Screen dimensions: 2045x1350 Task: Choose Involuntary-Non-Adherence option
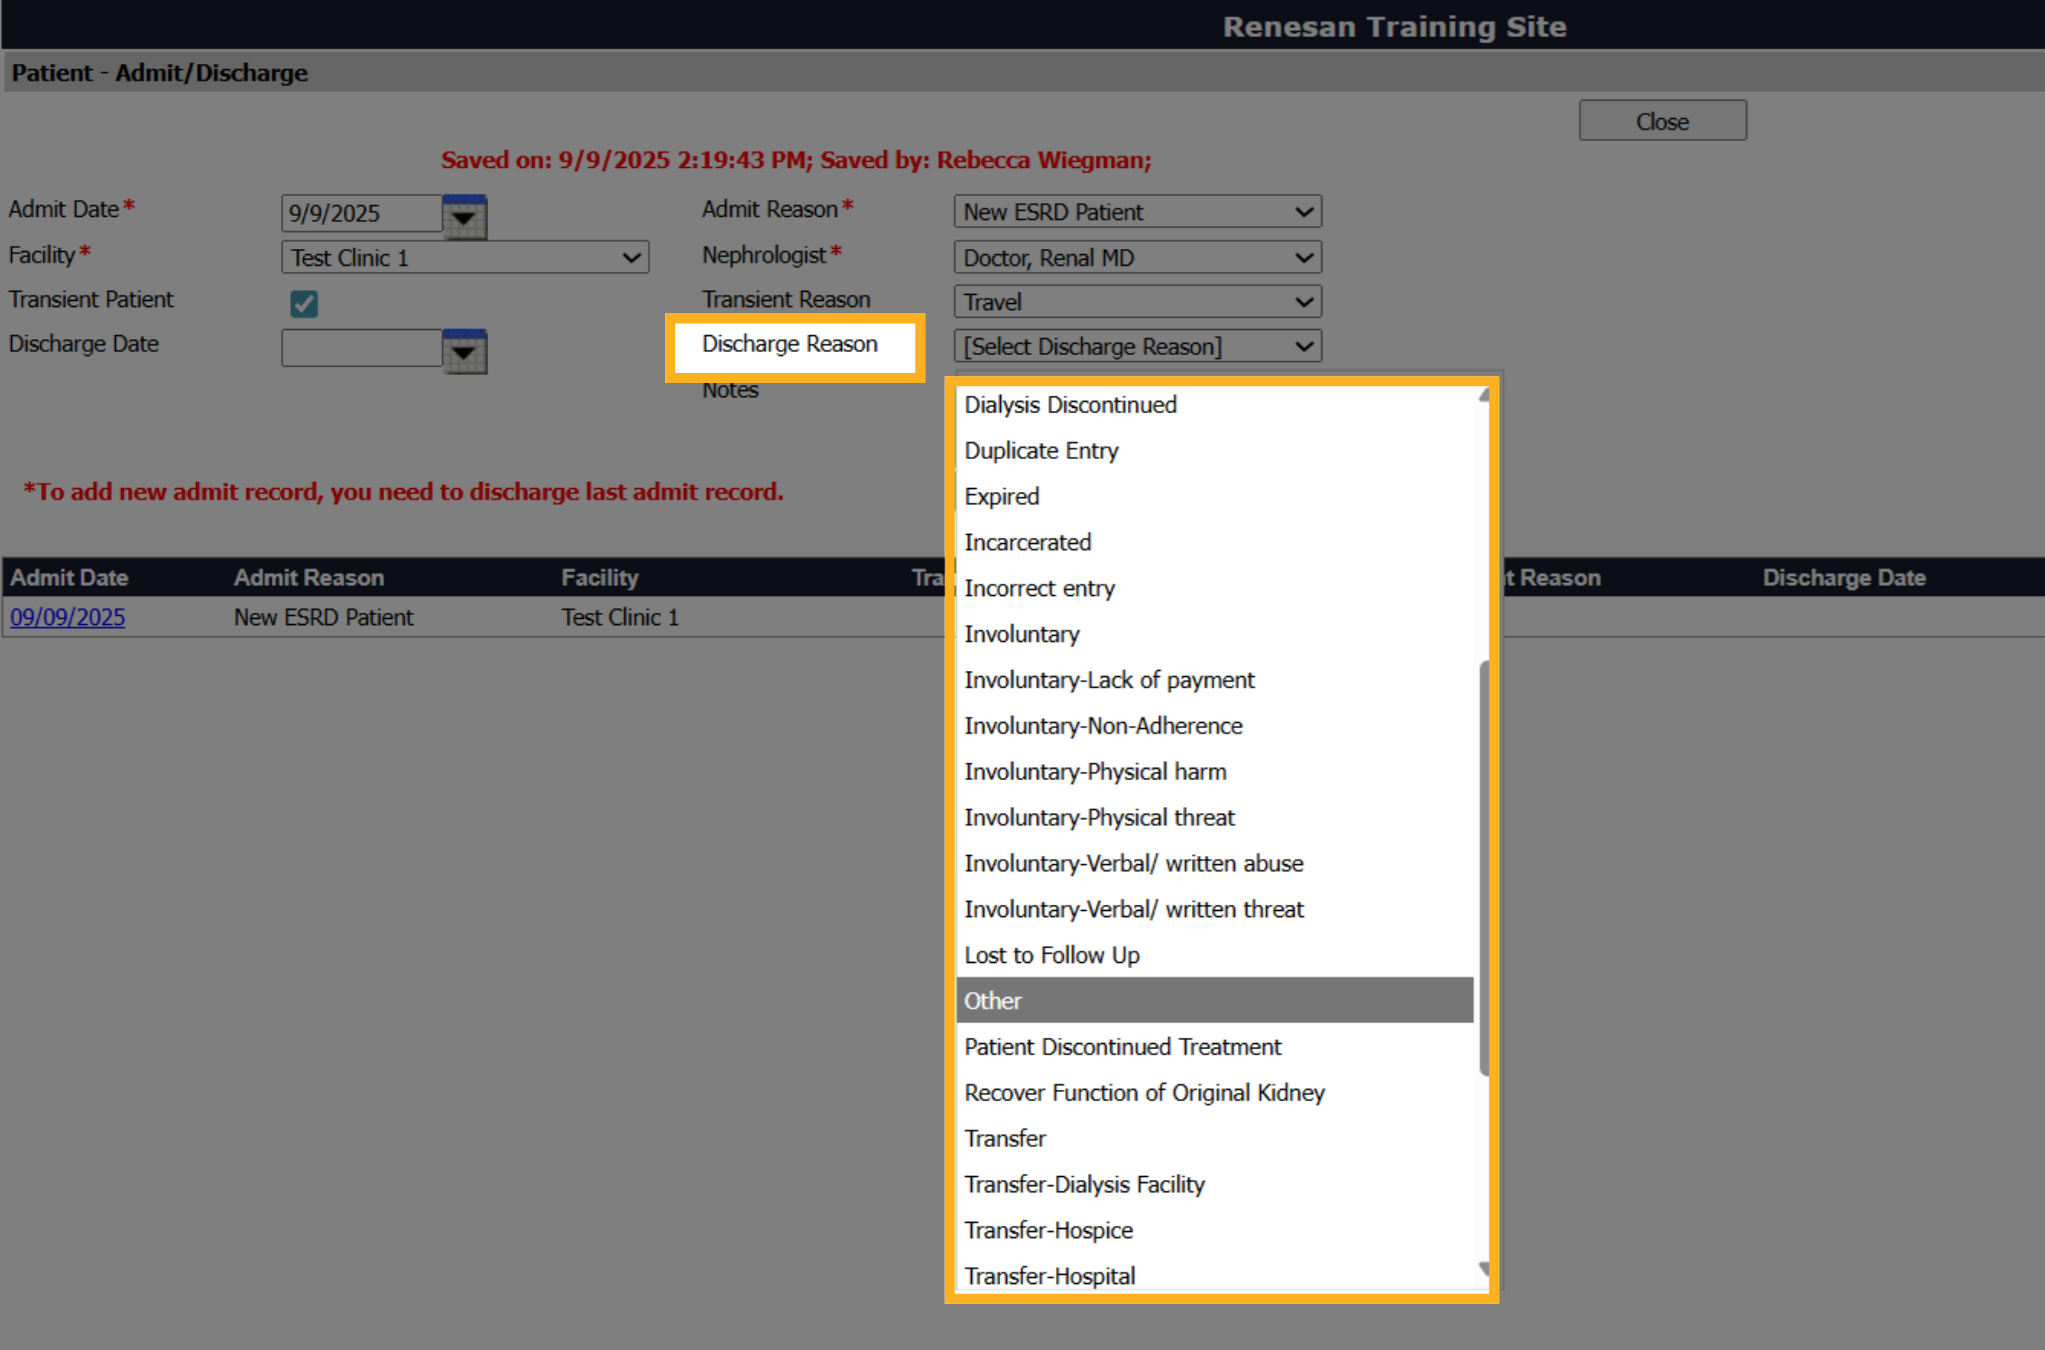click(1215, 727)
